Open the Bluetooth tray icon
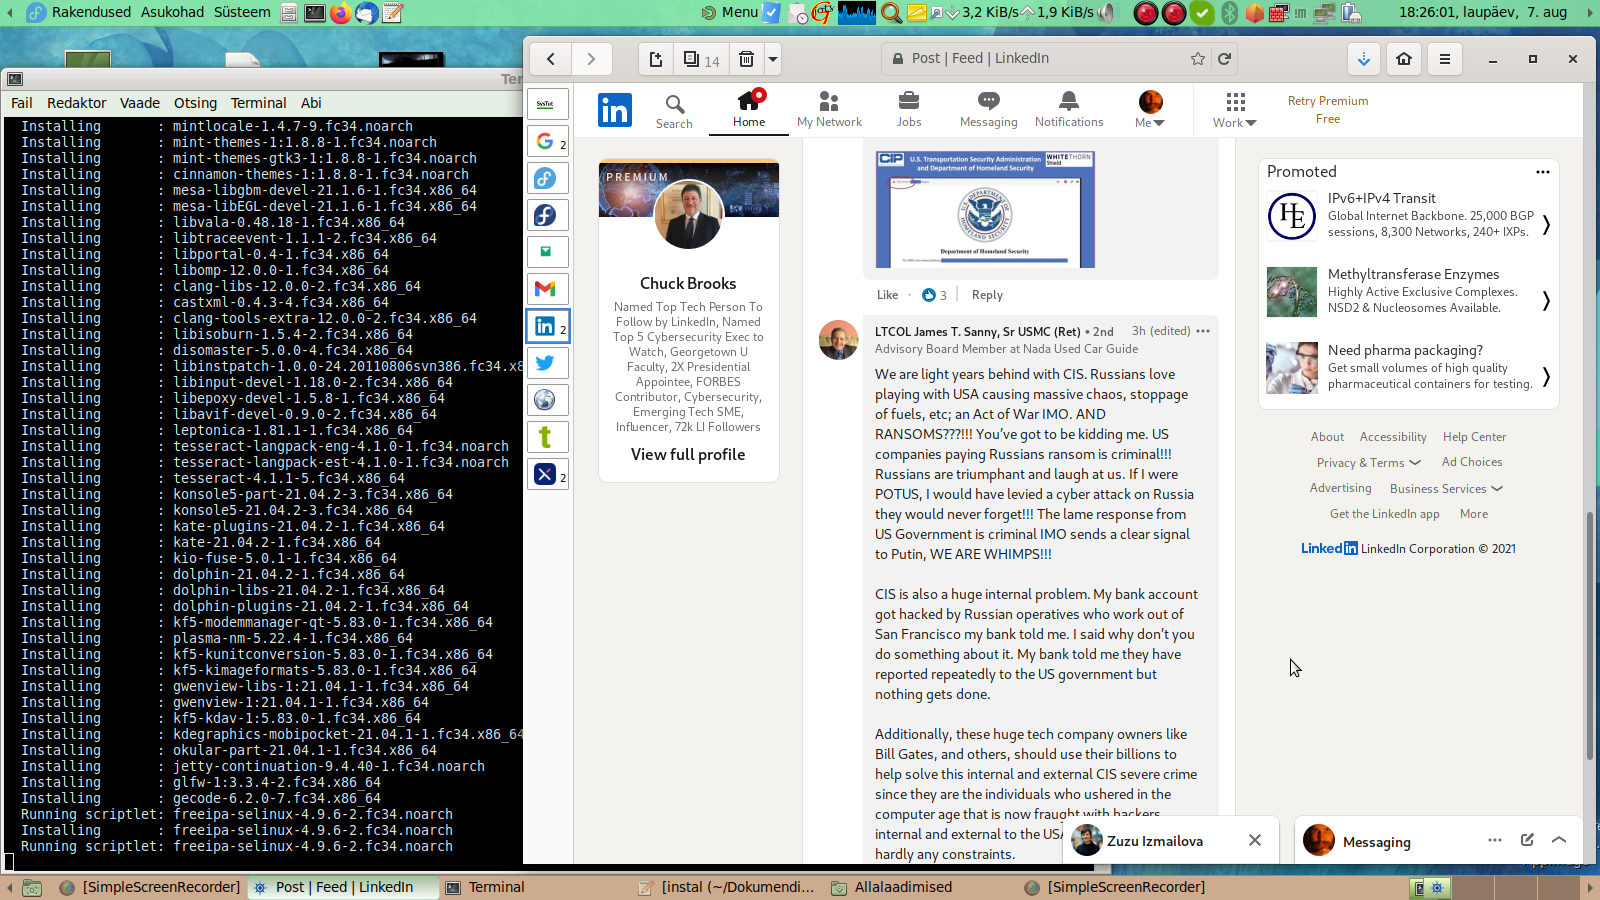 coord(1229,13)
